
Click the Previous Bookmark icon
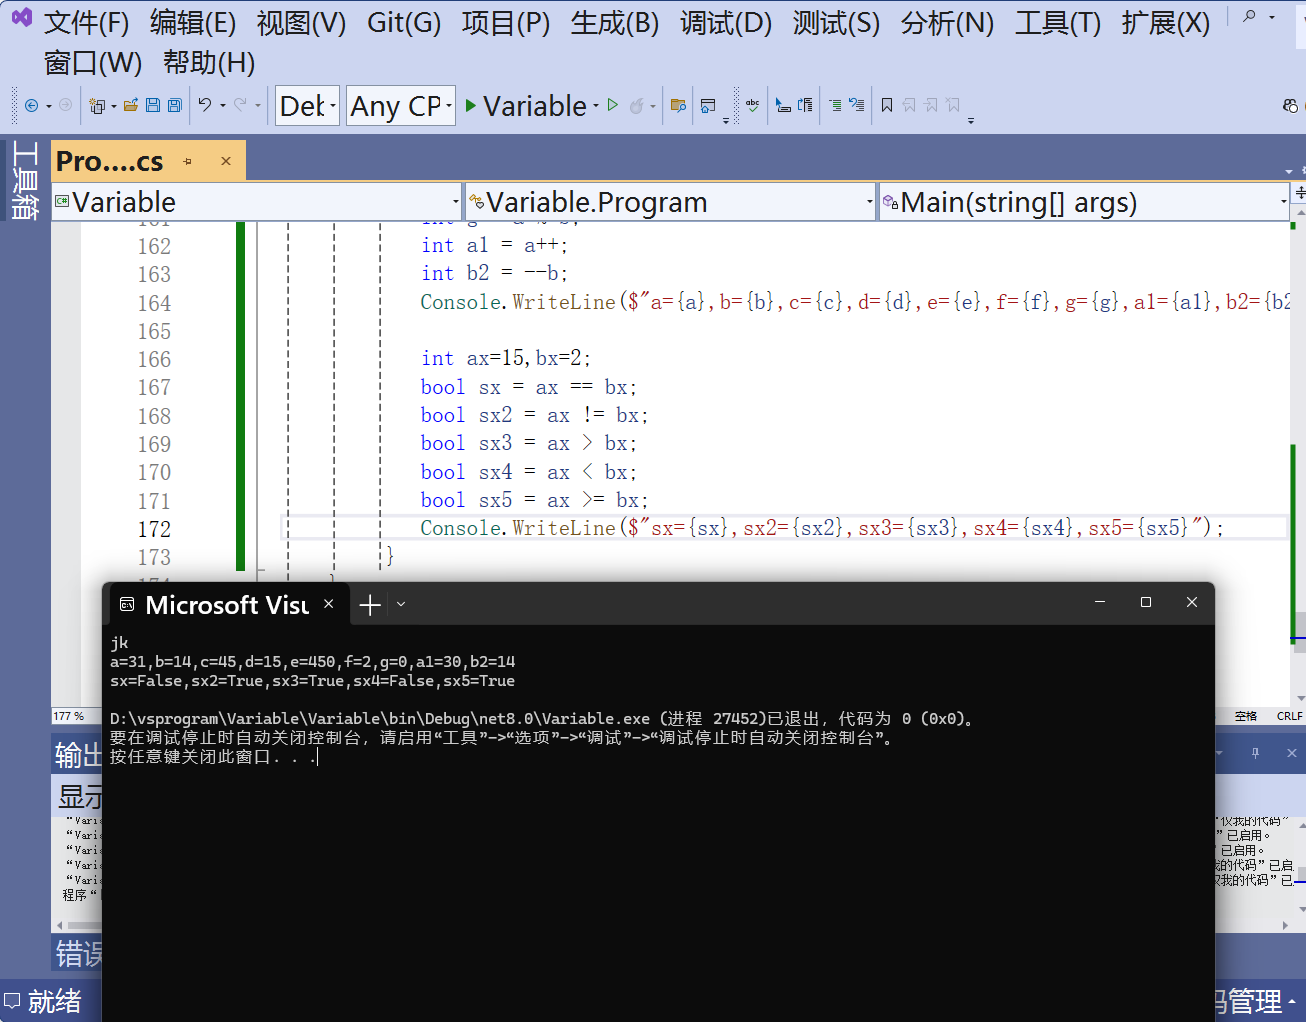(909, 105)
